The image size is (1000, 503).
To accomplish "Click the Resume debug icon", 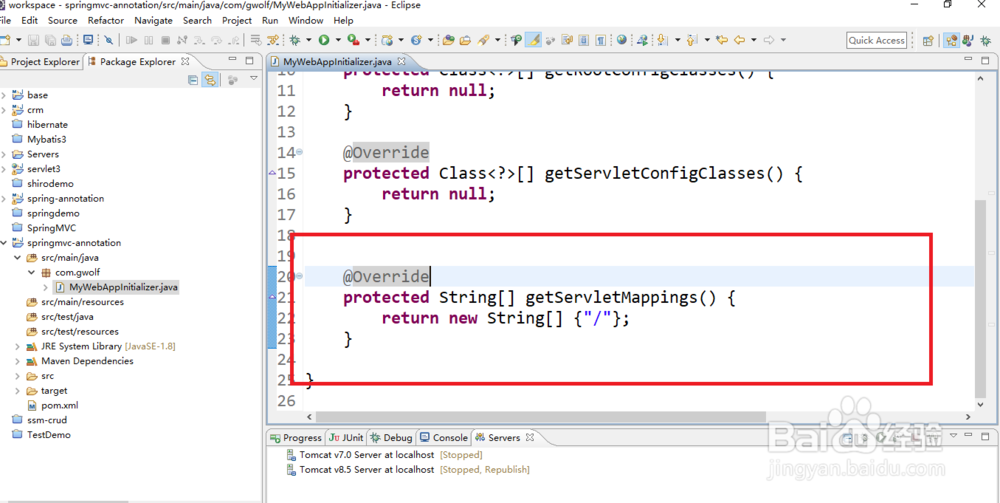I will click(131, 40).
